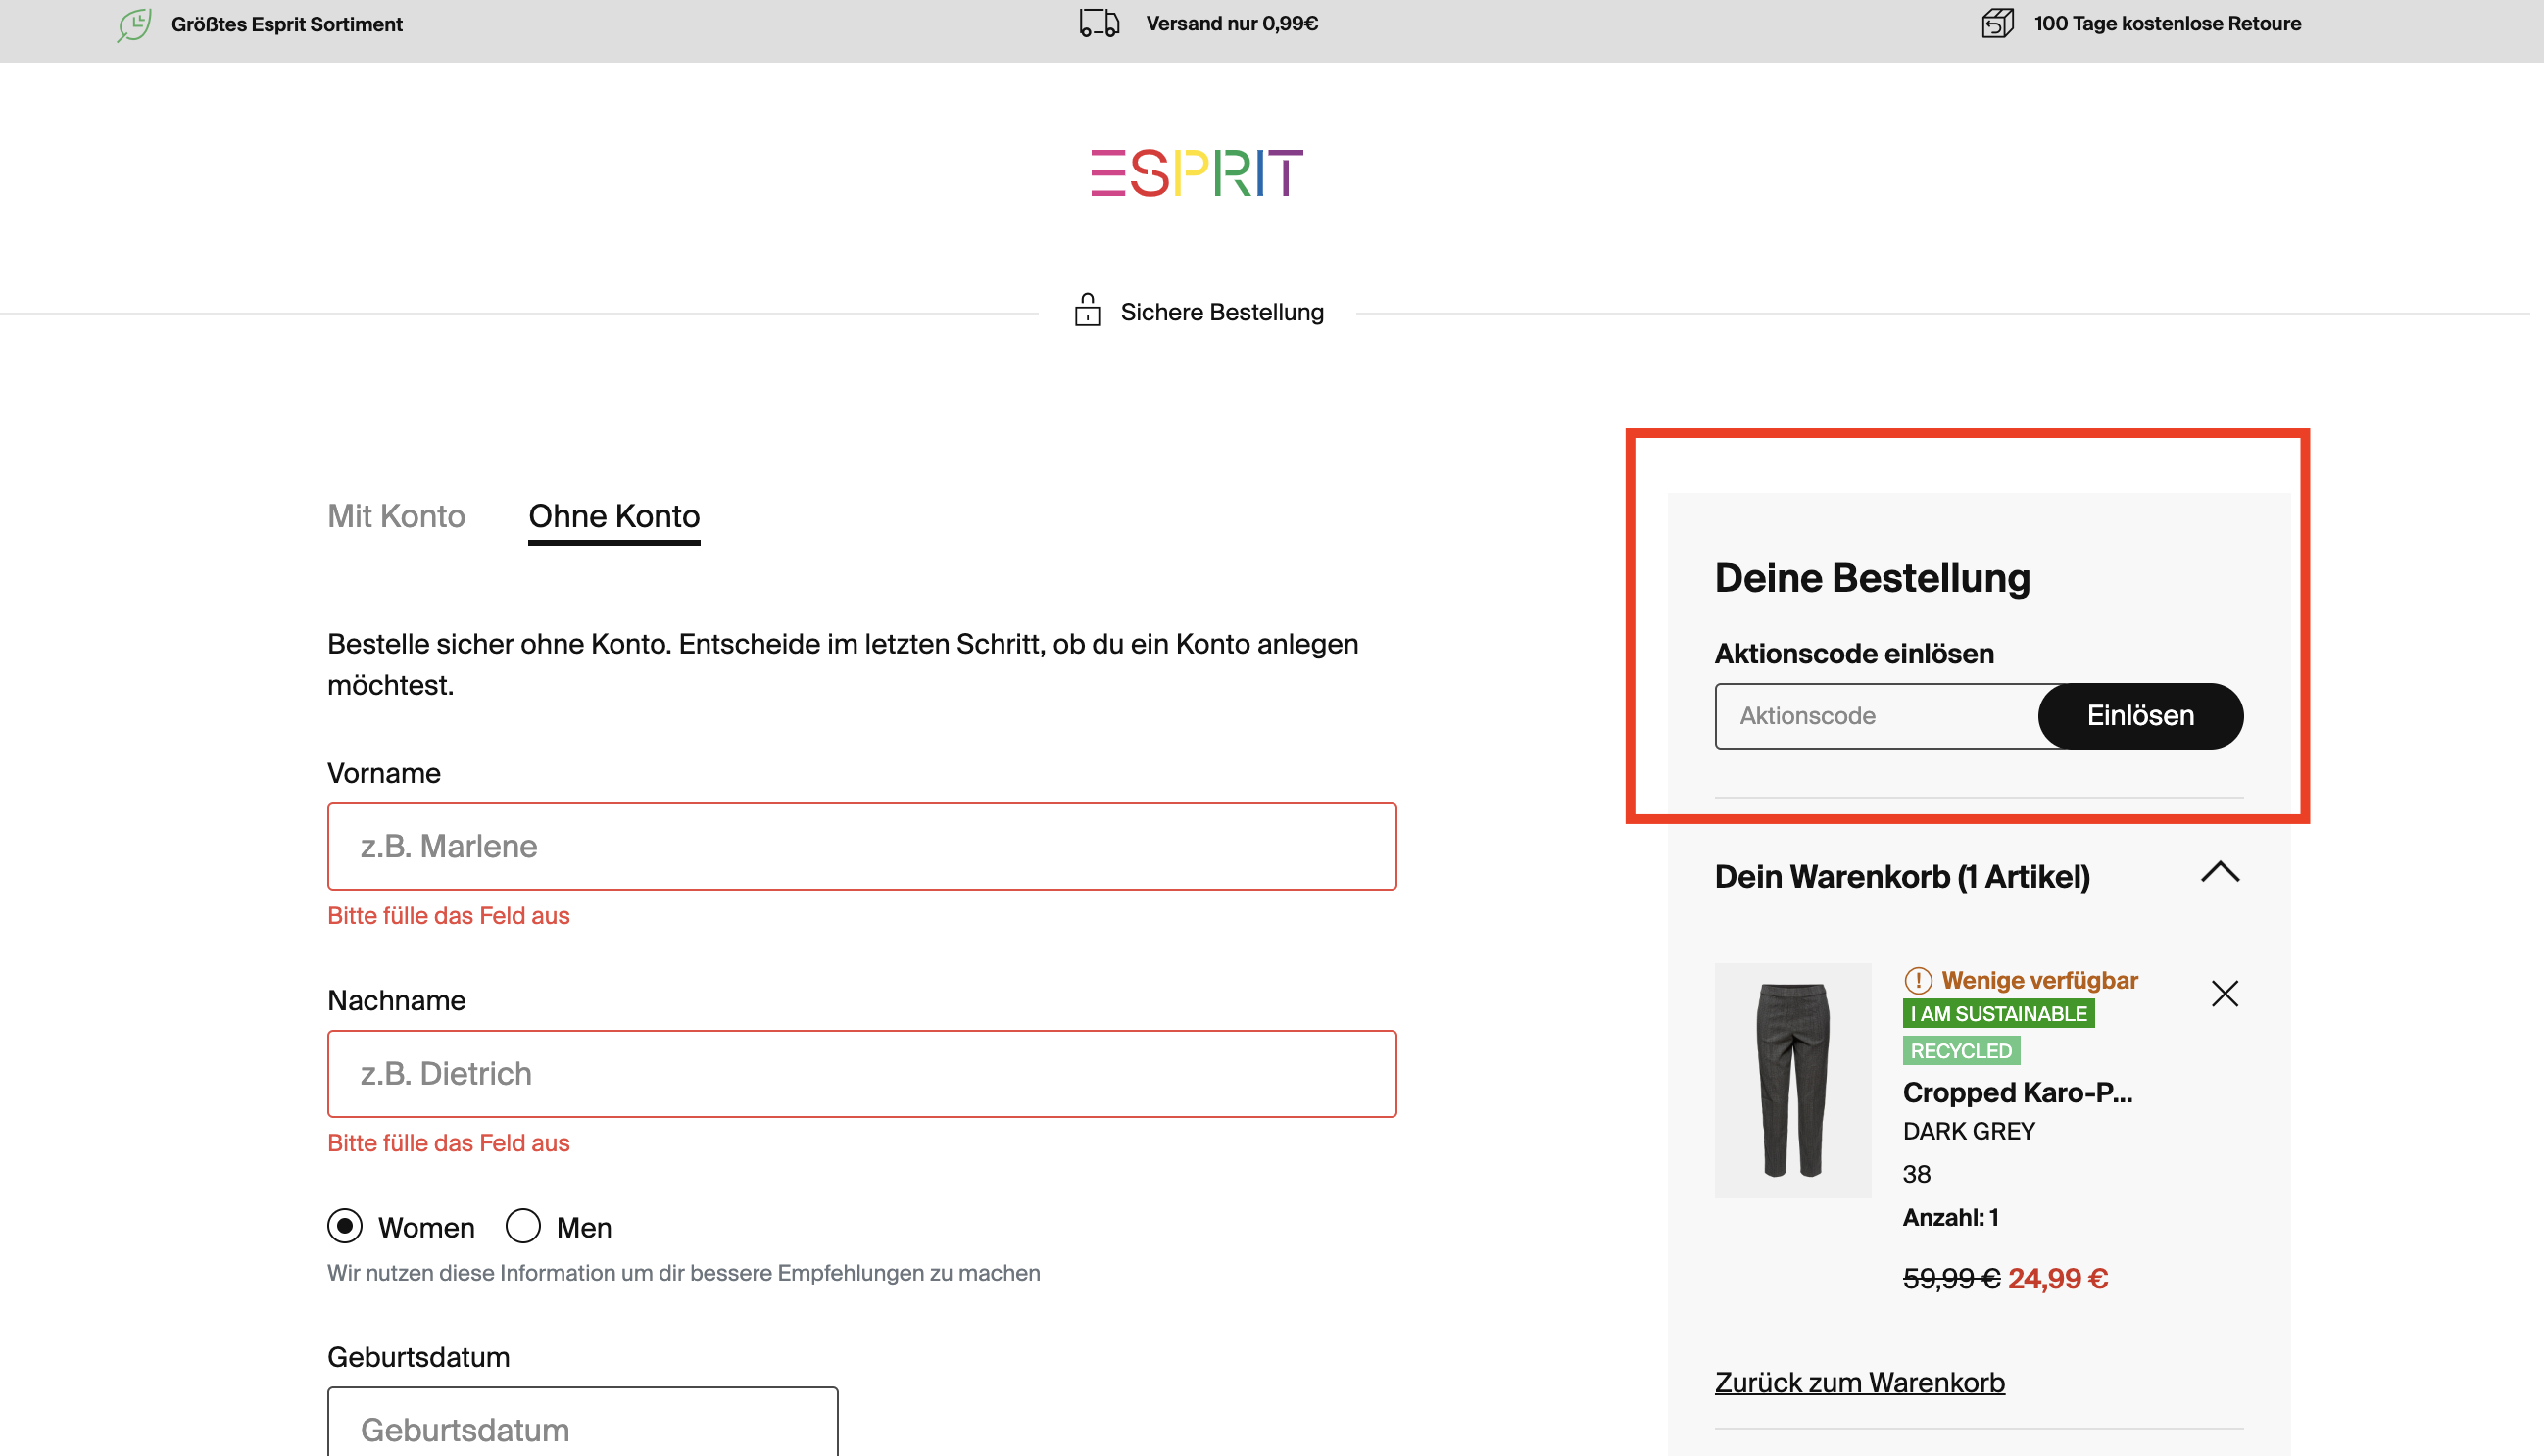The height and width of the screenshot is (1456, 2544).
Task: Click the I AM SUSTAINABLE badge
Action: [x=1999, y=1013]
